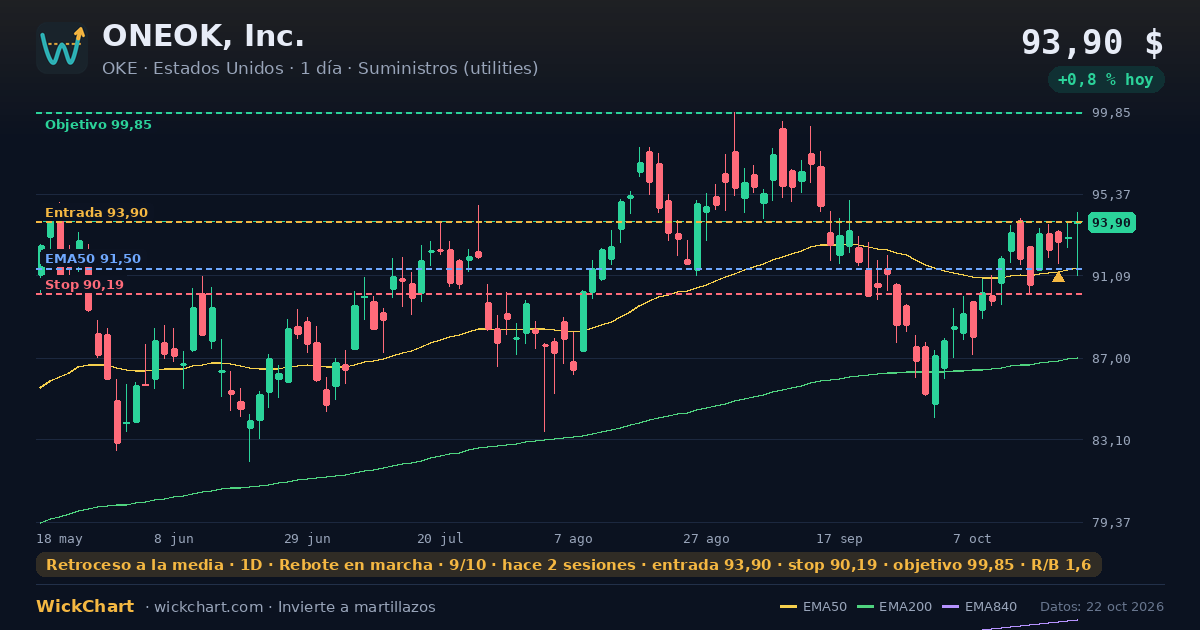Click the EMA840 purple legend swatch
The height and width of the screenshot is (630, 1200).
tap(950, 607)
